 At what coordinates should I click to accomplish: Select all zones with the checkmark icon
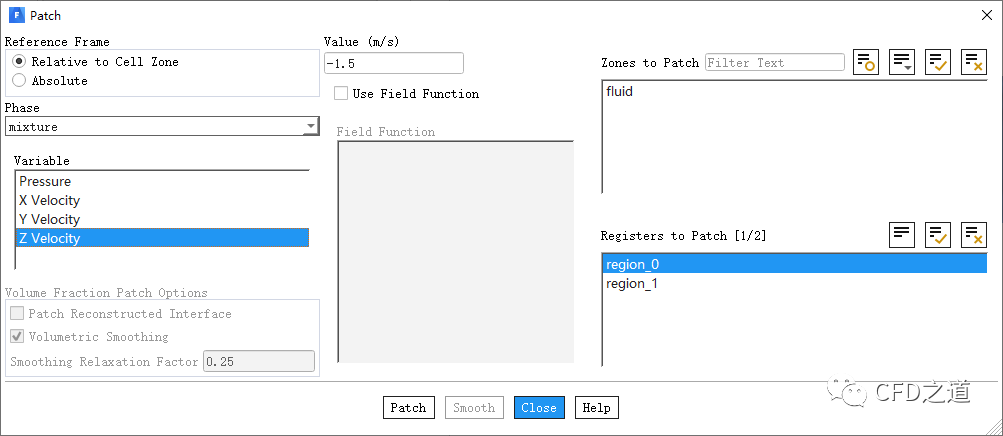pyautogui.click(x=938, y=62)
